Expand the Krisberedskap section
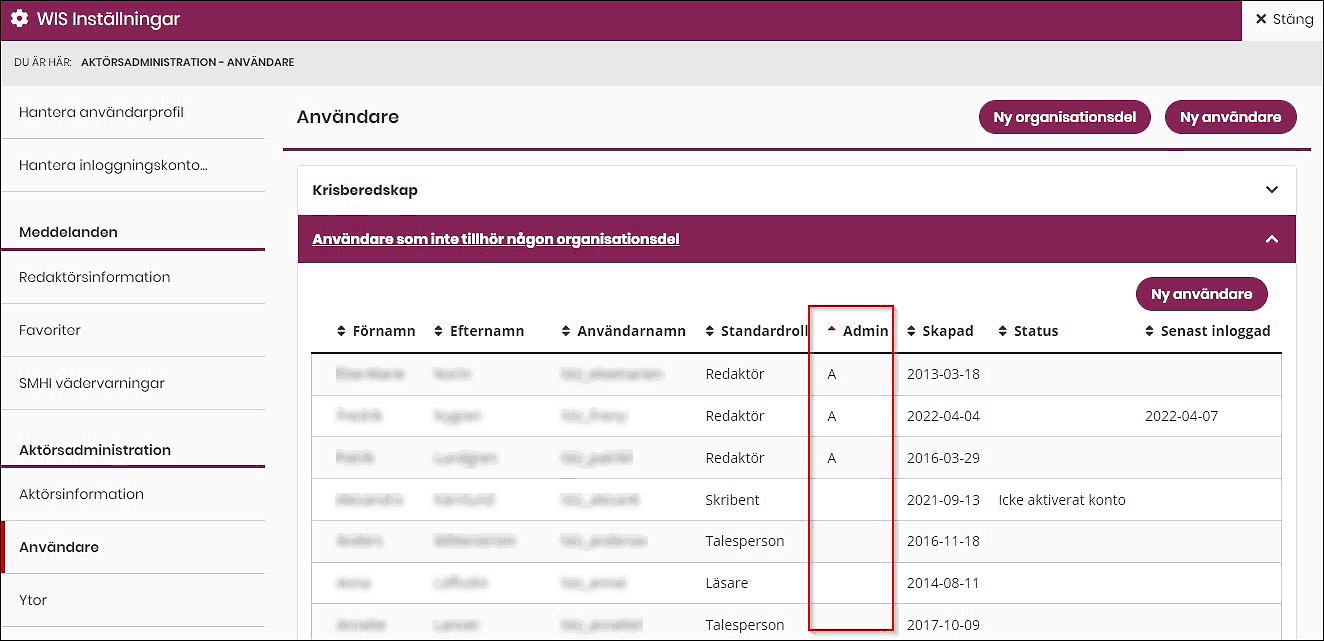Image resolution: width=1324 pixels, height=641 pixels. pyautogui.click(x=1272, y=189)
